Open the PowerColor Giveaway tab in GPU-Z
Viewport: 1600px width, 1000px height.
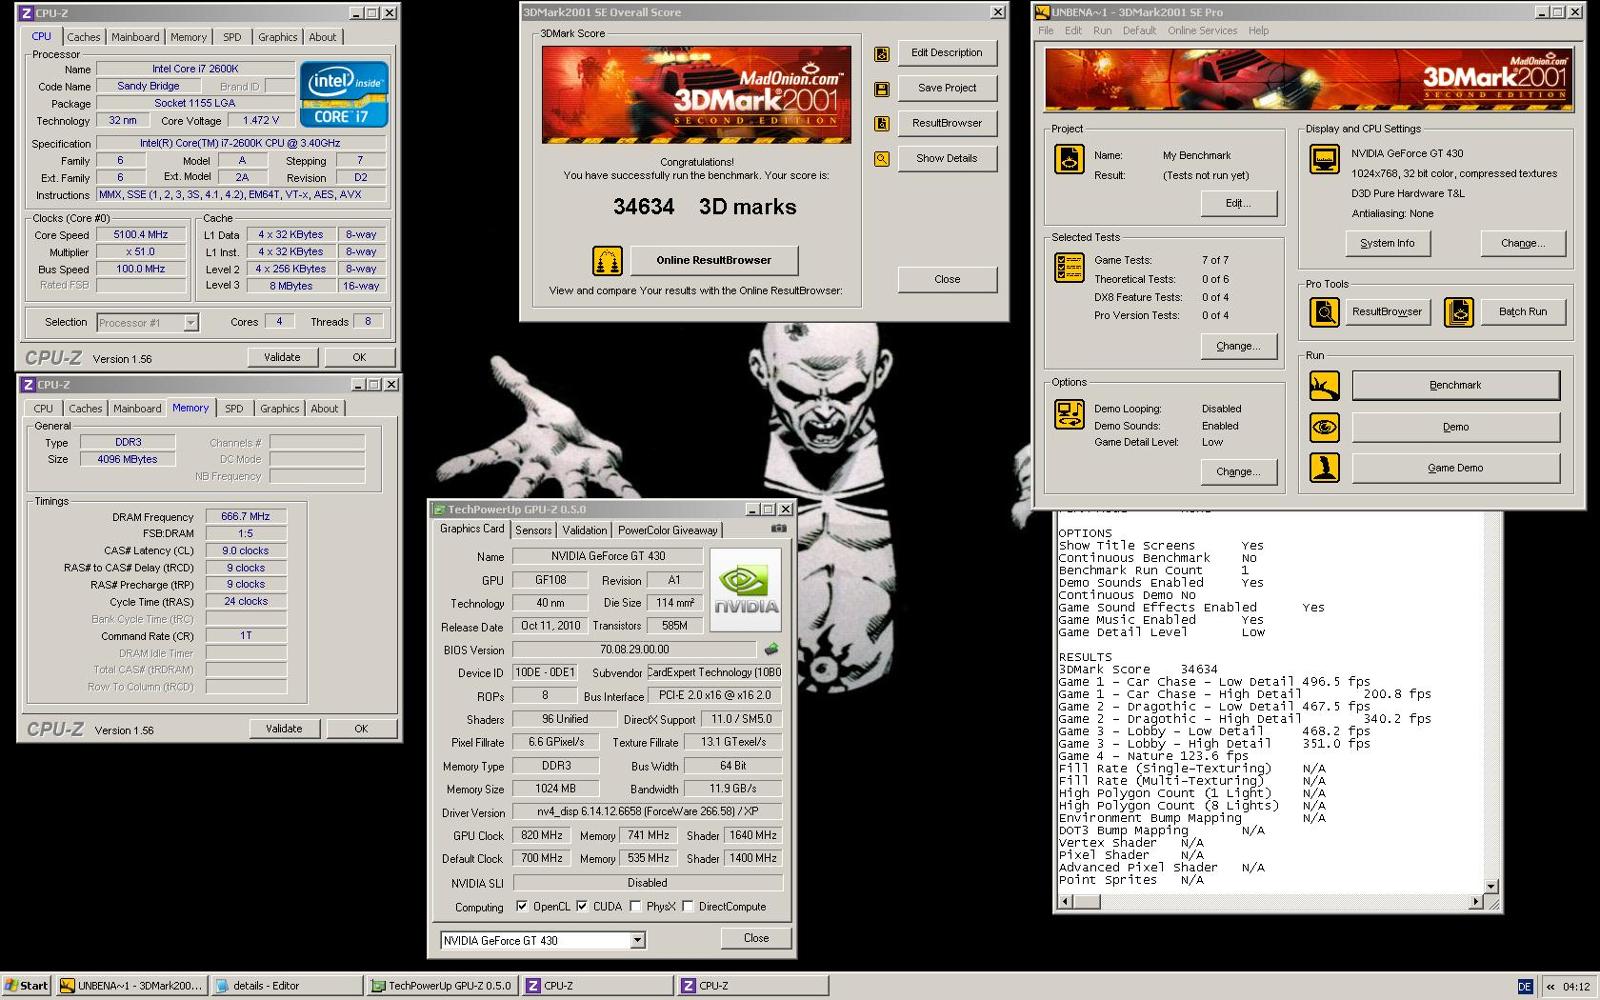click(667, 531)
